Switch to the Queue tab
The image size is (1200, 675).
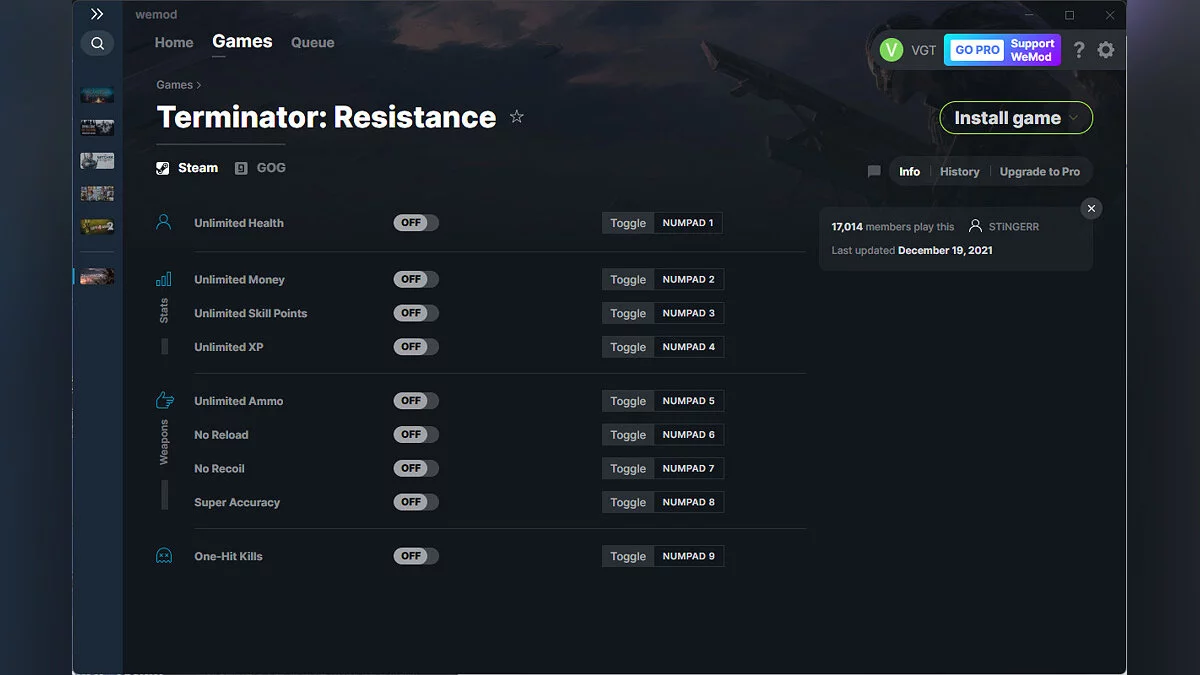(312, 42)
